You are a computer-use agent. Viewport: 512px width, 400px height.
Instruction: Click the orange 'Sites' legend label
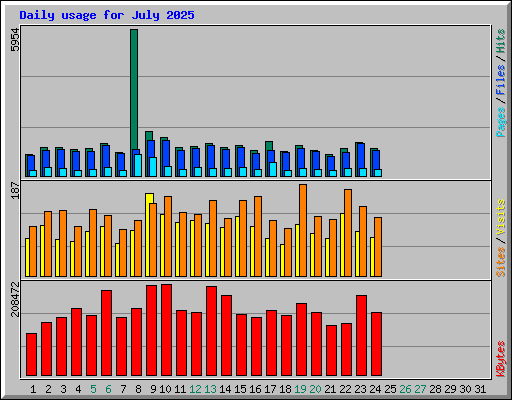coord(500,262)
